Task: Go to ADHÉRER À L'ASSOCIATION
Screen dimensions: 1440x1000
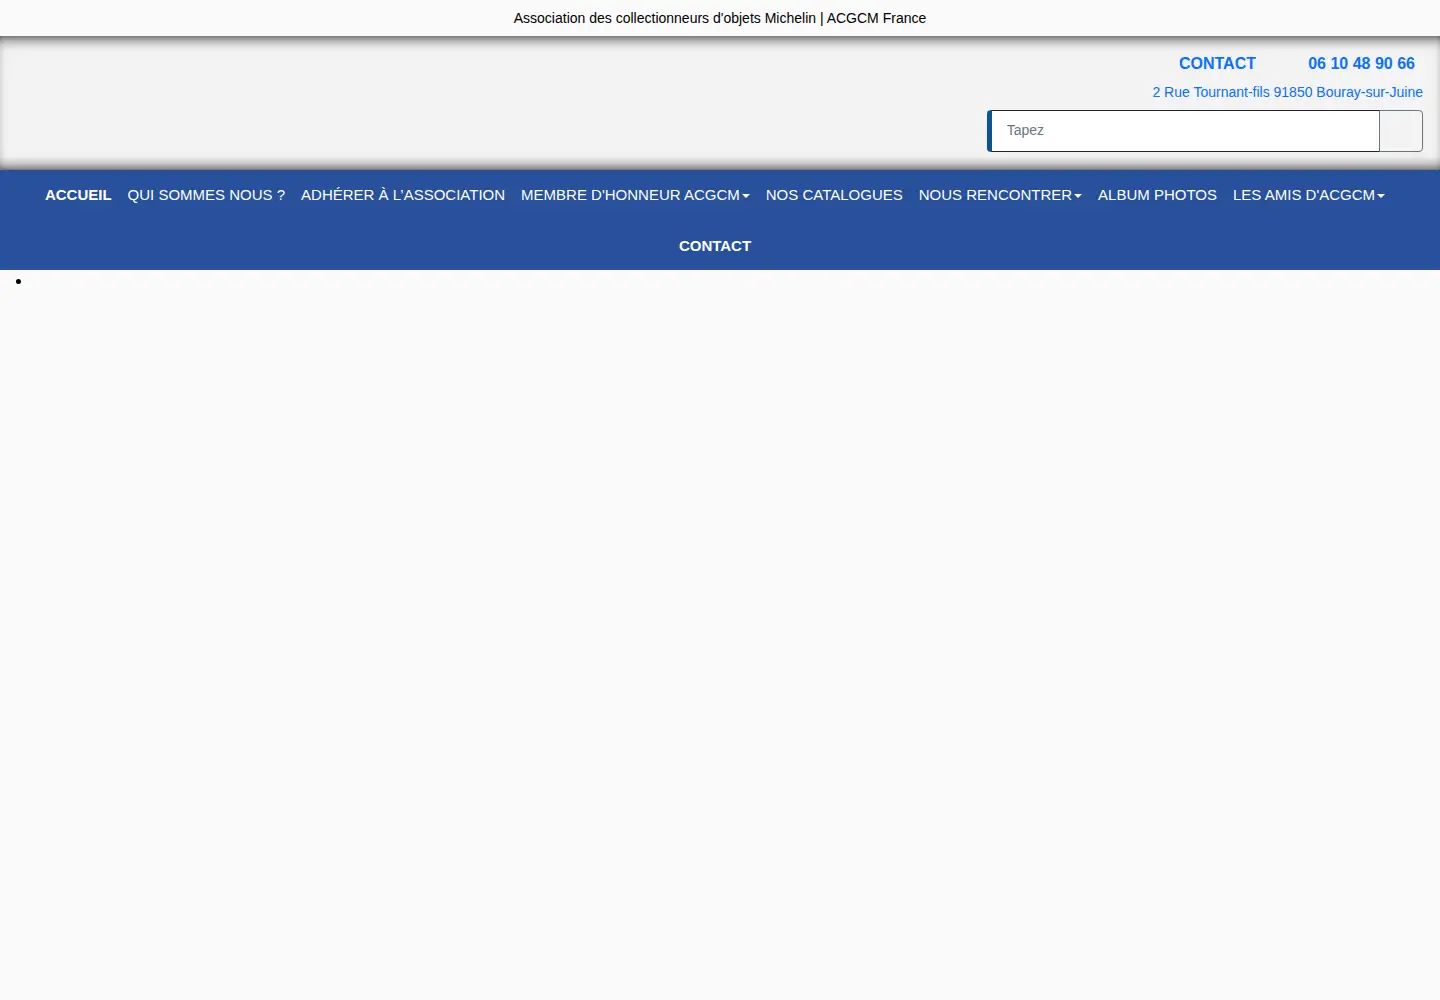Action: [403, 195]
